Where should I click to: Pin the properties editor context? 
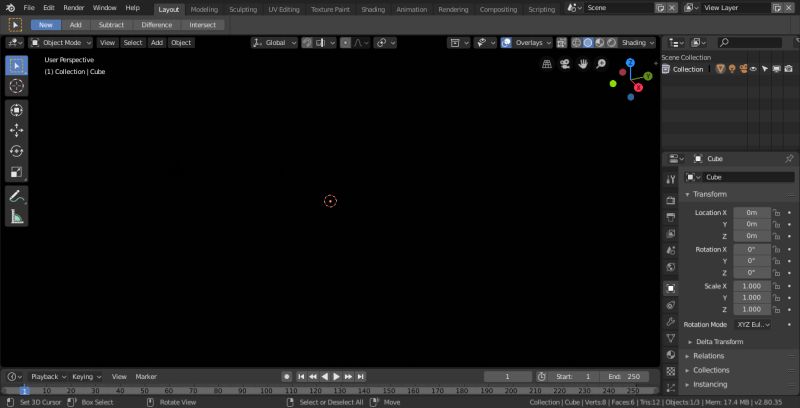(x=789, y=159)
